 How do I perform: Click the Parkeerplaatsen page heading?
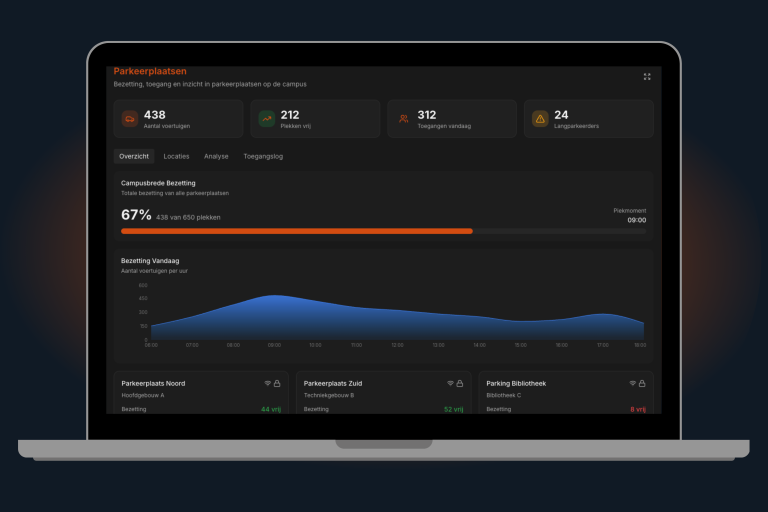point(150,71)
